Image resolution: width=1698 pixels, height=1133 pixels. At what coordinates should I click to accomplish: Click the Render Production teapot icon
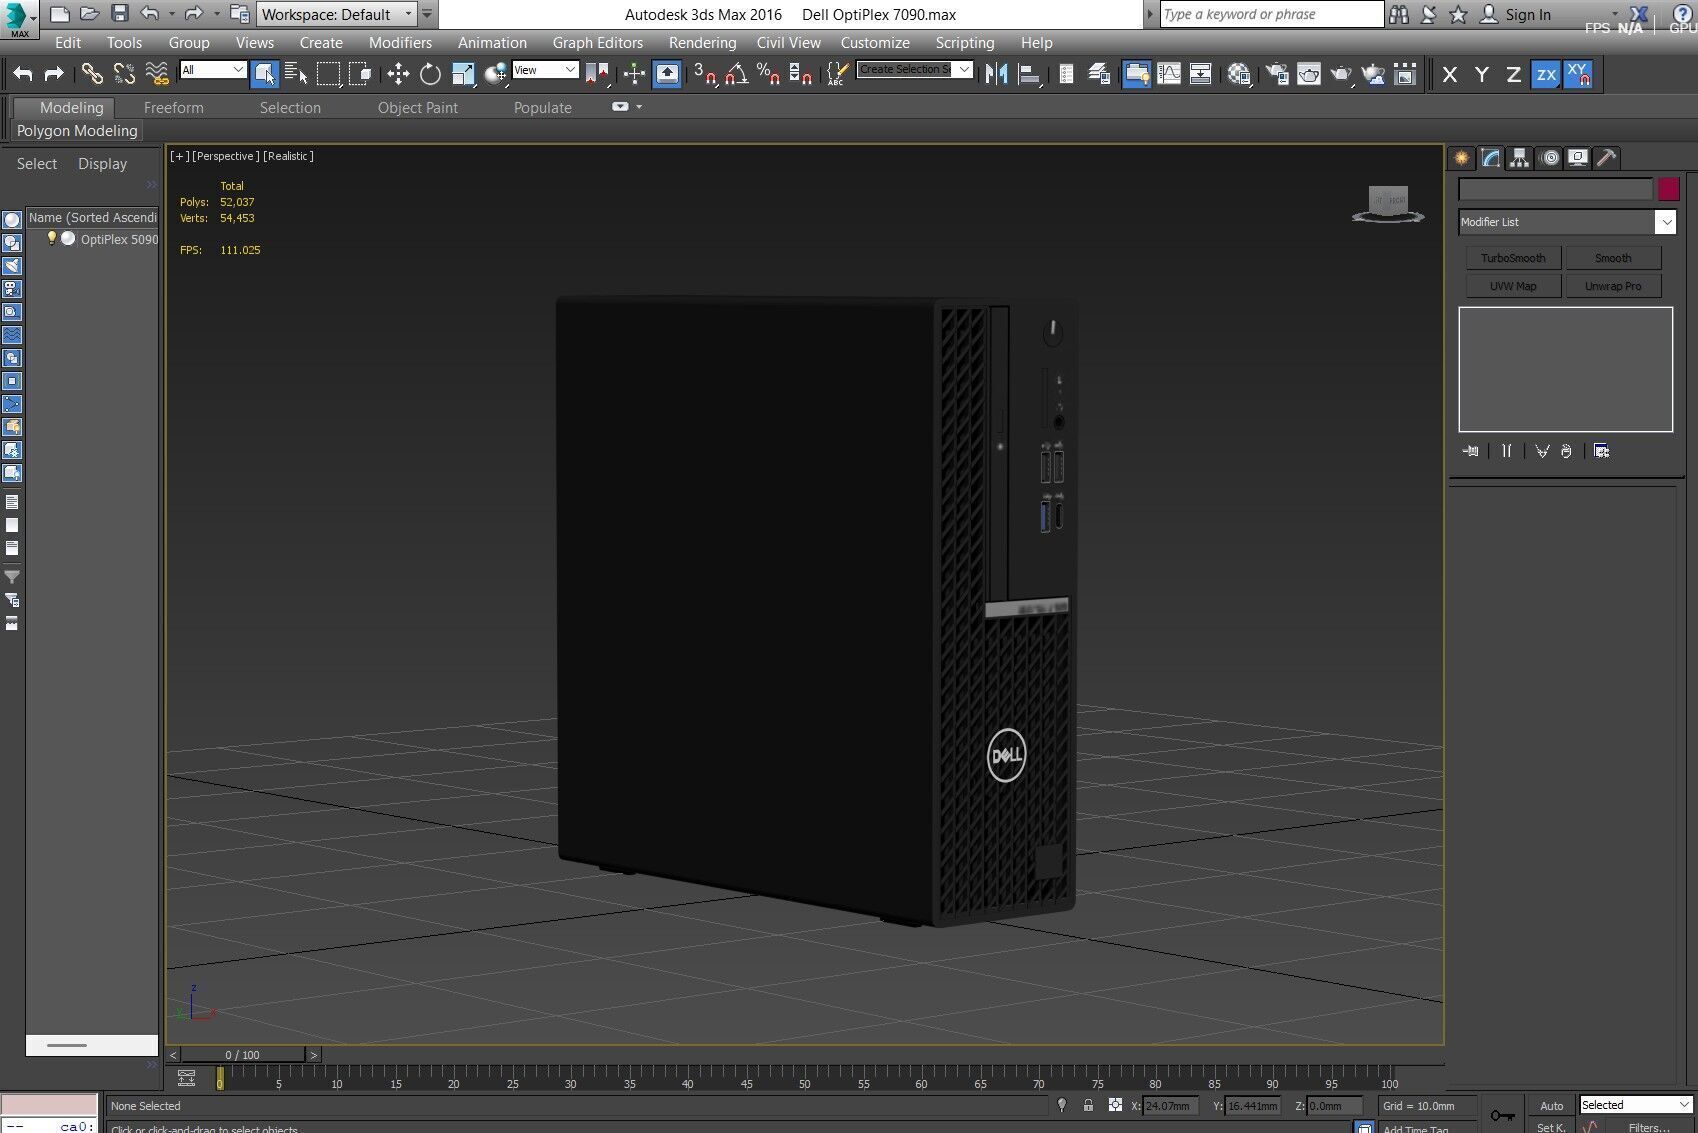point(1341,73)
